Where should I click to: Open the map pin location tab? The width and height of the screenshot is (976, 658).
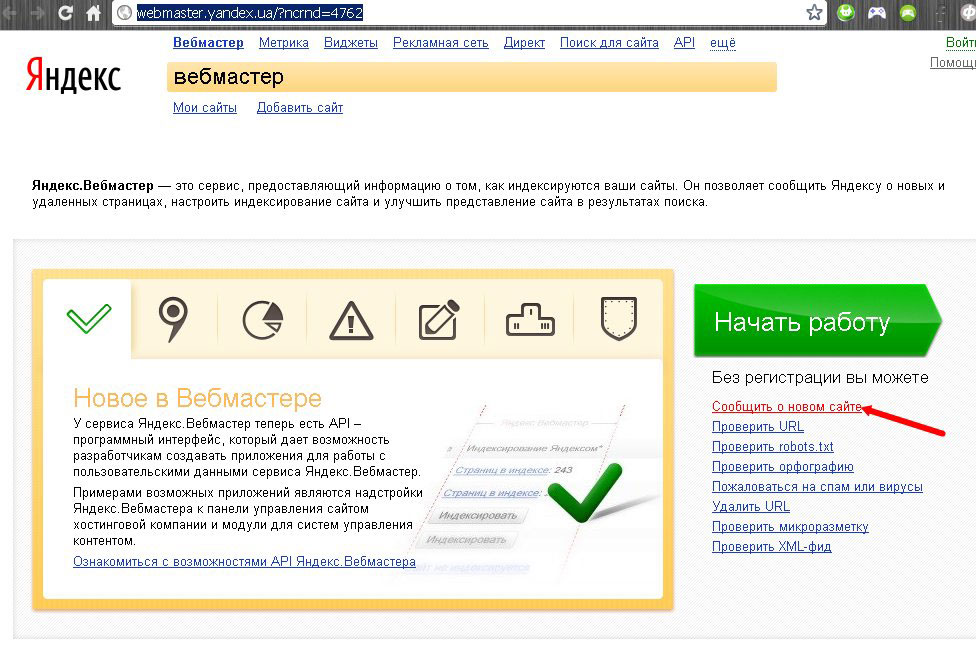click(173, 319)
